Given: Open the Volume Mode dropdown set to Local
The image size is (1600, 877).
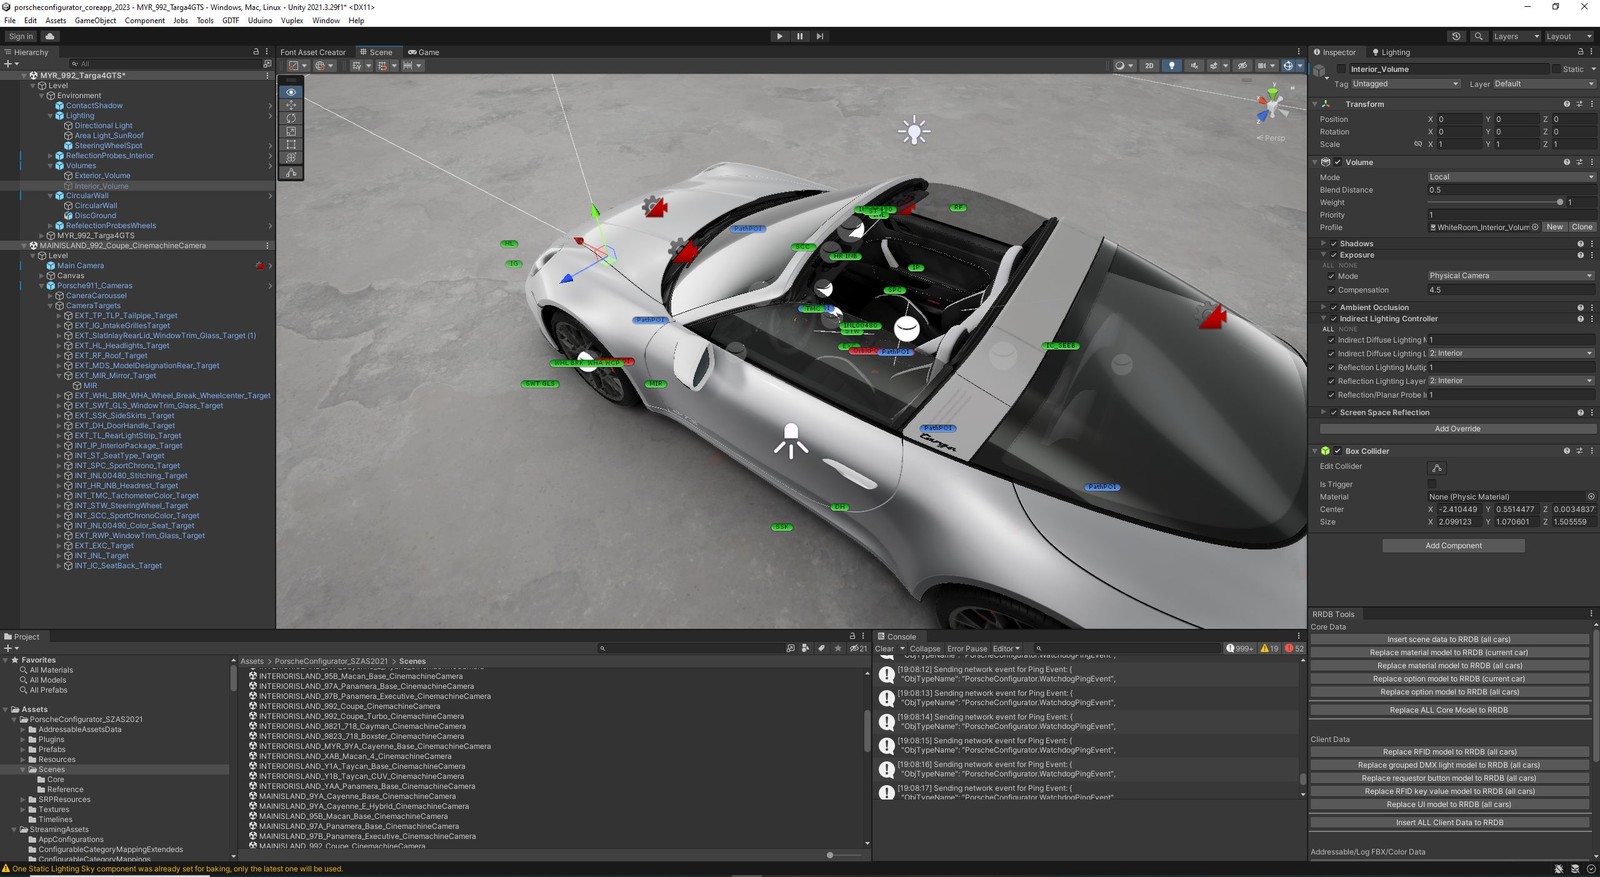Looking at the screenshot, I should click(1510, 177).
